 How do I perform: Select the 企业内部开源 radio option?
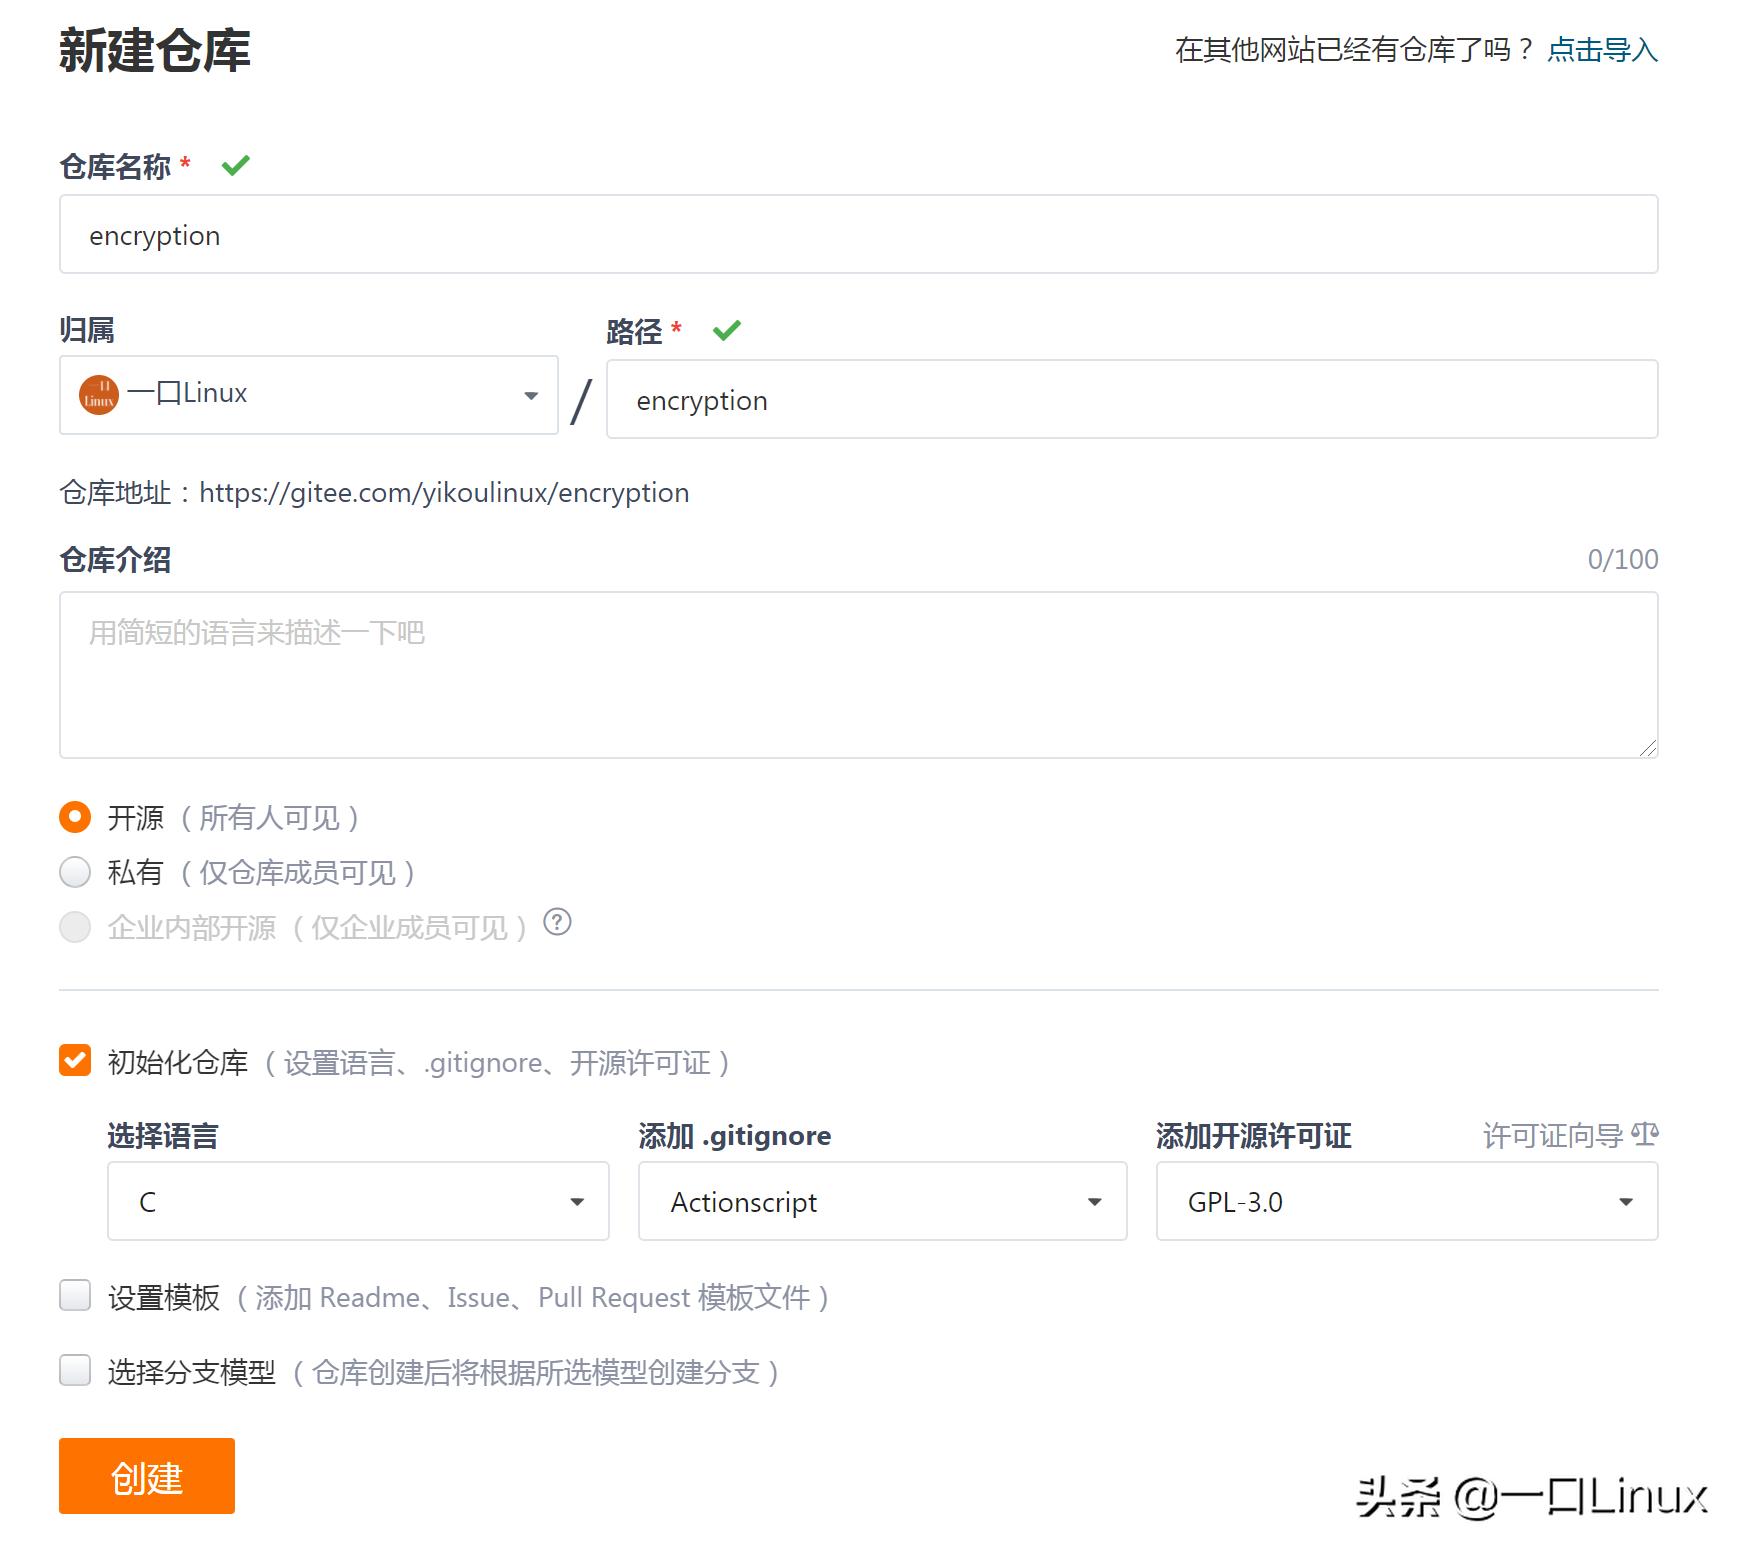pyautogui.click(x=75, y=926)
